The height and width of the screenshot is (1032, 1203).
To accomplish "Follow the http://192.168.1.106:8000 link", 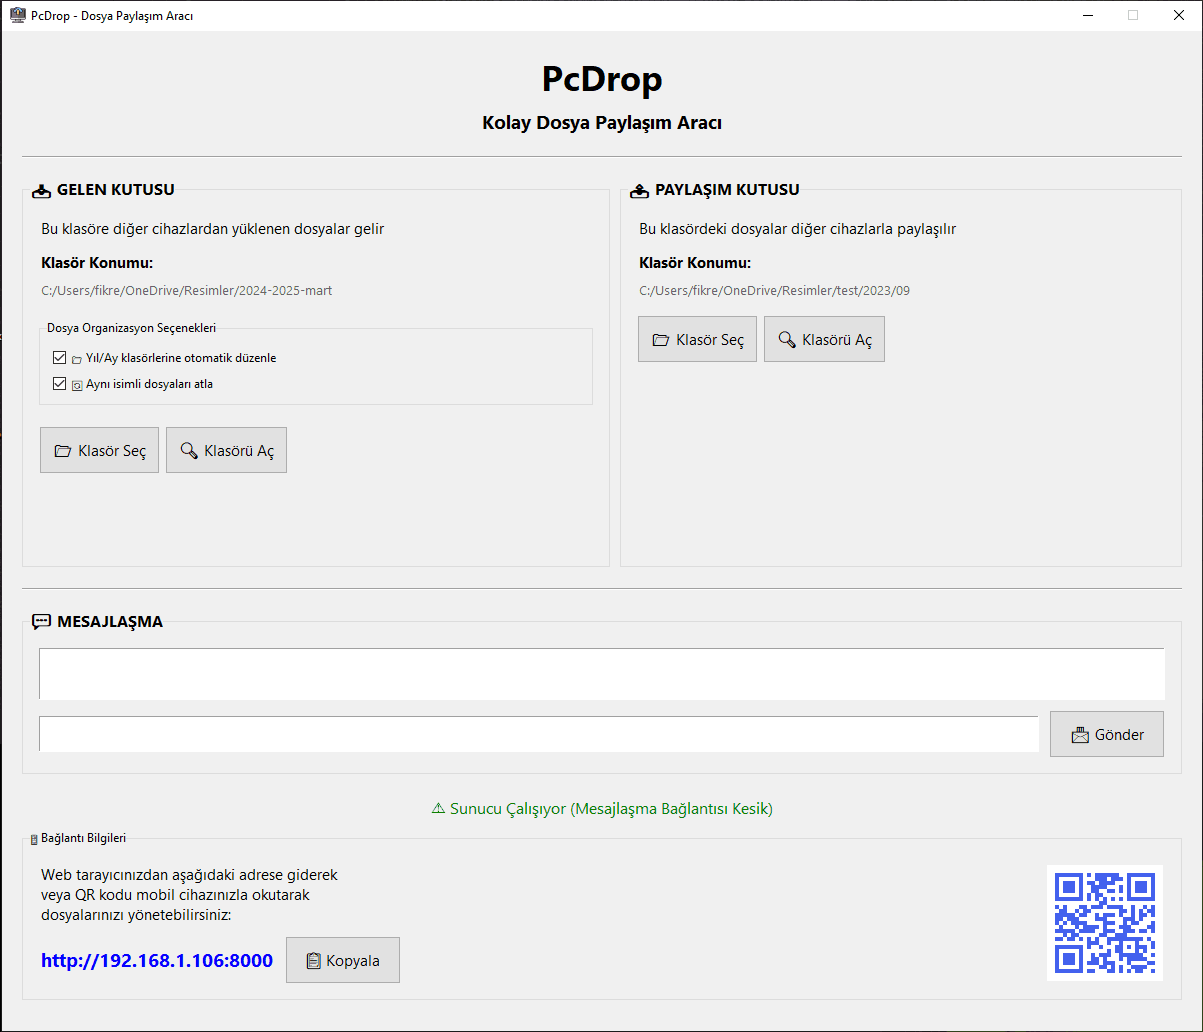I will (x=156, y=960).
